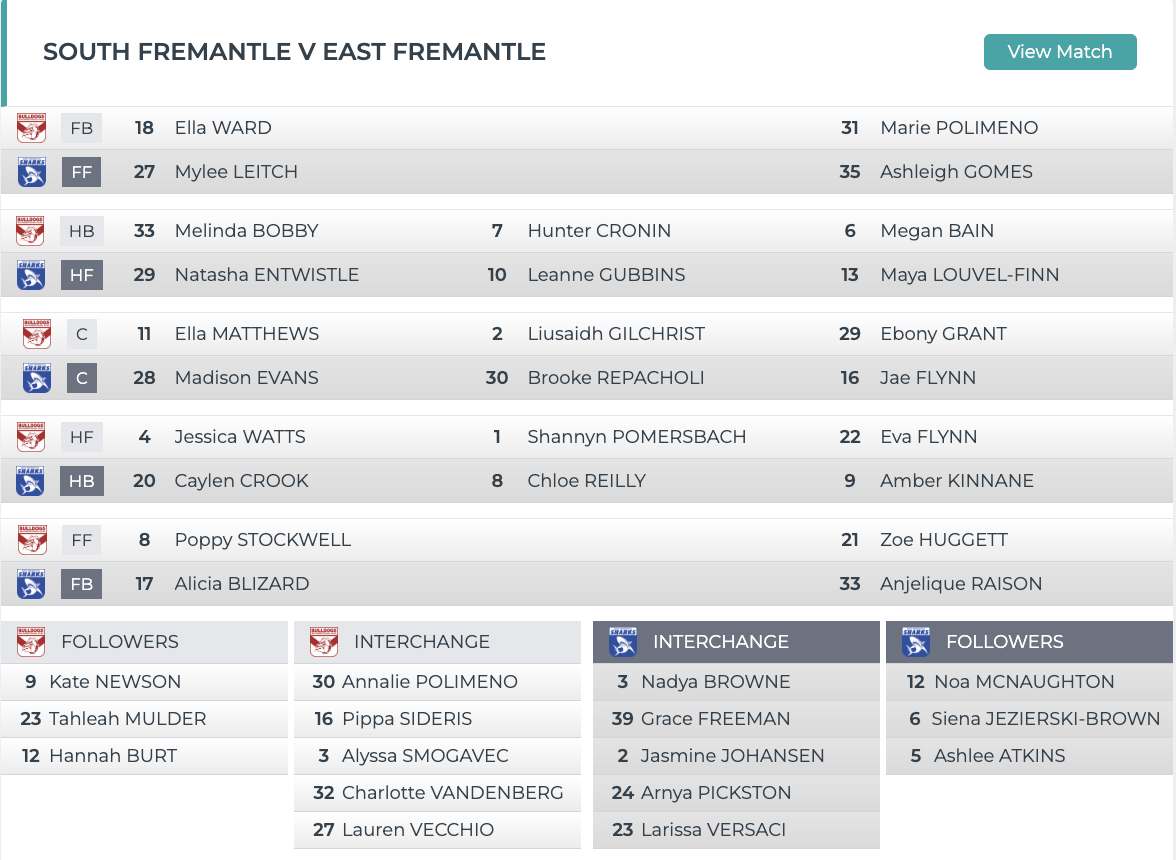Viewport: 1176px width, 860px height.
Task: Select player Hunter CRONIN
Action: pos(598,231)
